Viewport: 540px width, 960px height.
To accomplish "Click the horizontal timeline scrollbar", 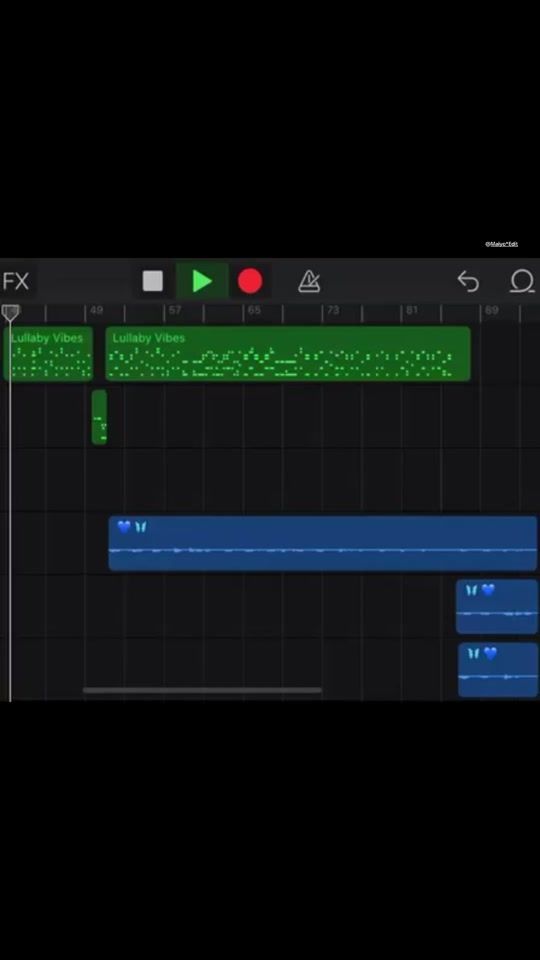I will 202,690.
